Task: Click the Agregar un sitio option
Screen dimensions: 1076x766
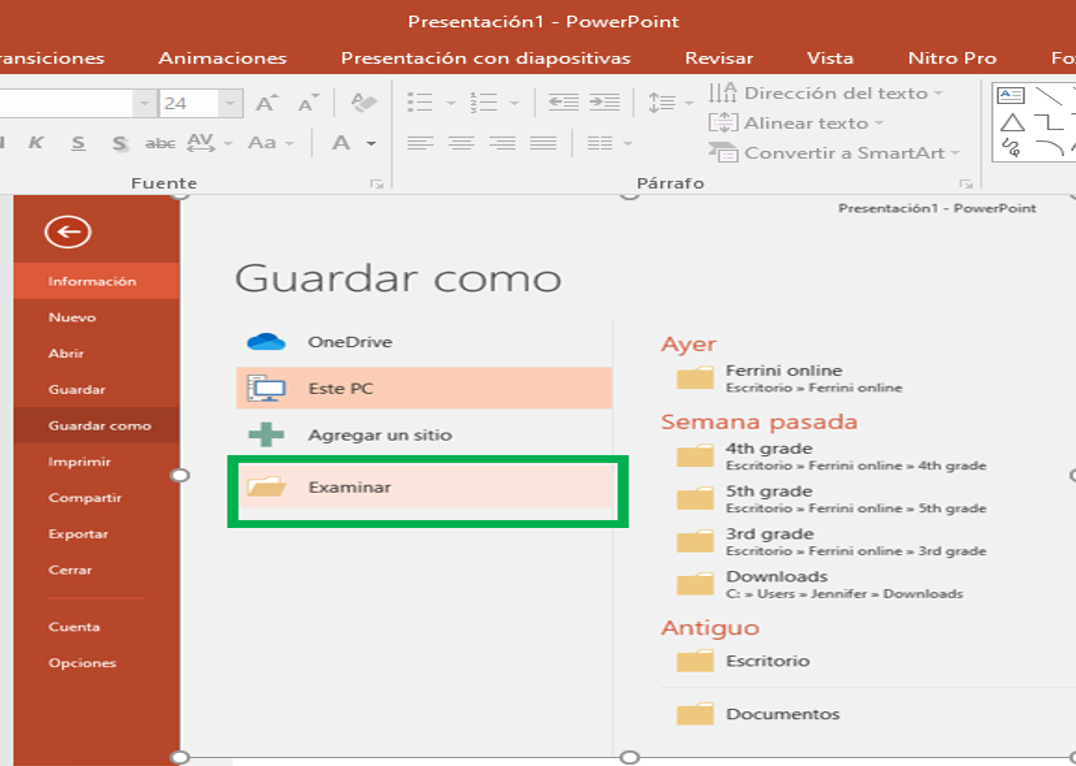Action: [379, 435]
